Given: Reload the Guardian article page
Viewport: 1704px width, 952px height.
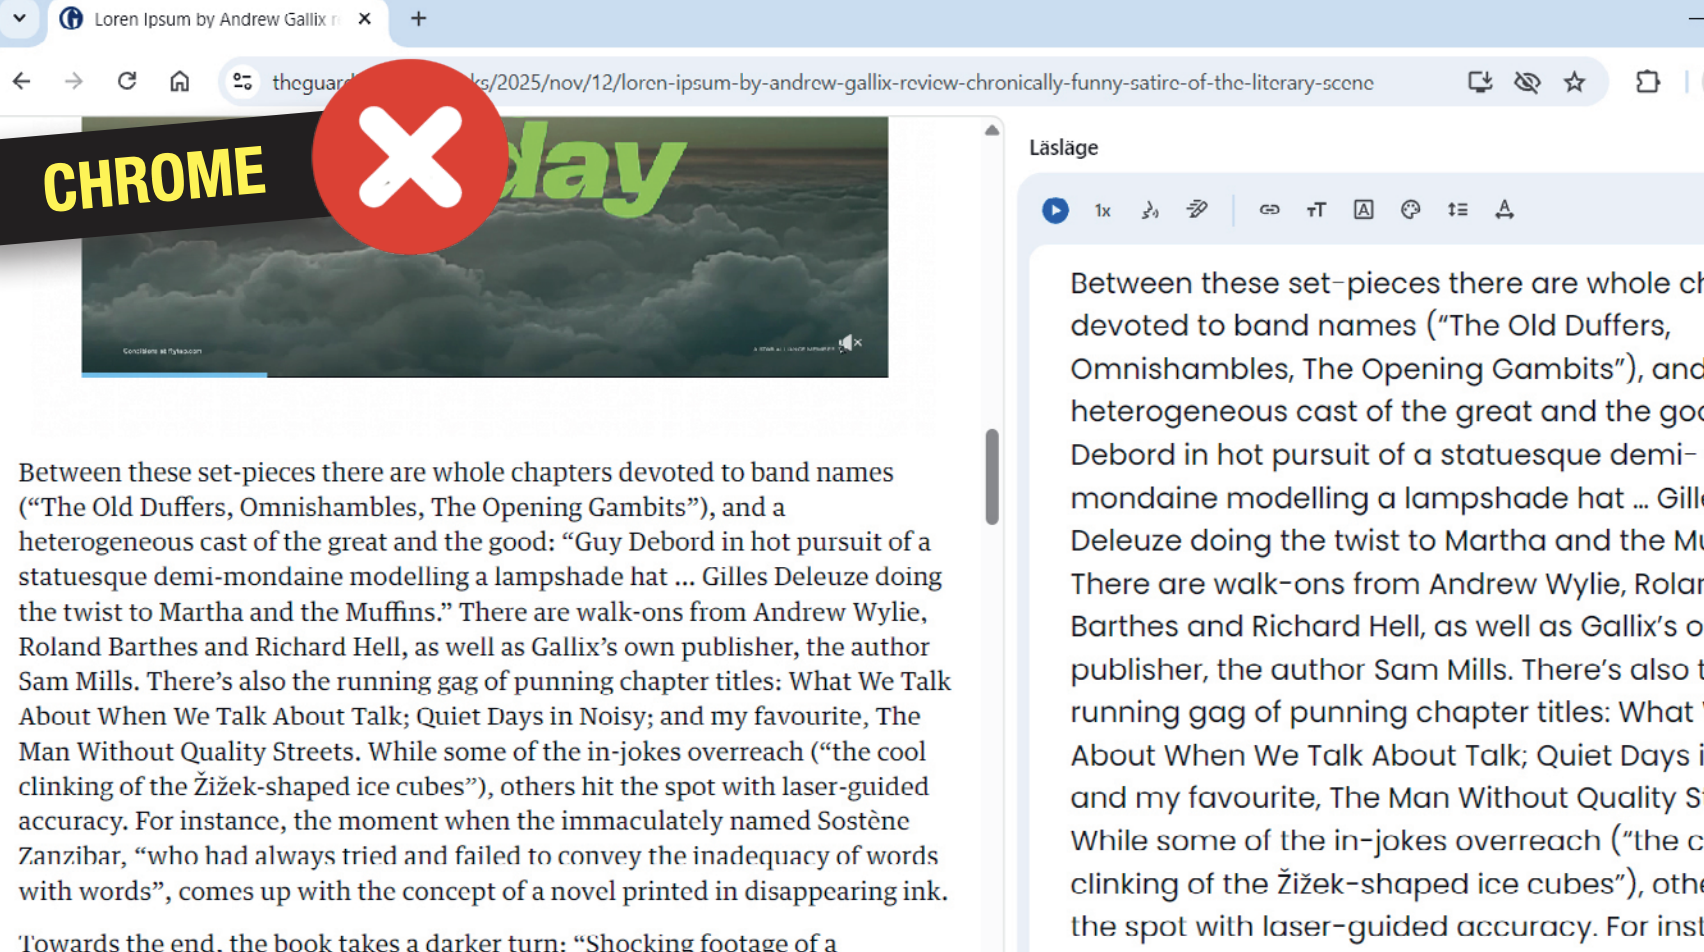Looking at the screenshot, I should coord(127,81).
